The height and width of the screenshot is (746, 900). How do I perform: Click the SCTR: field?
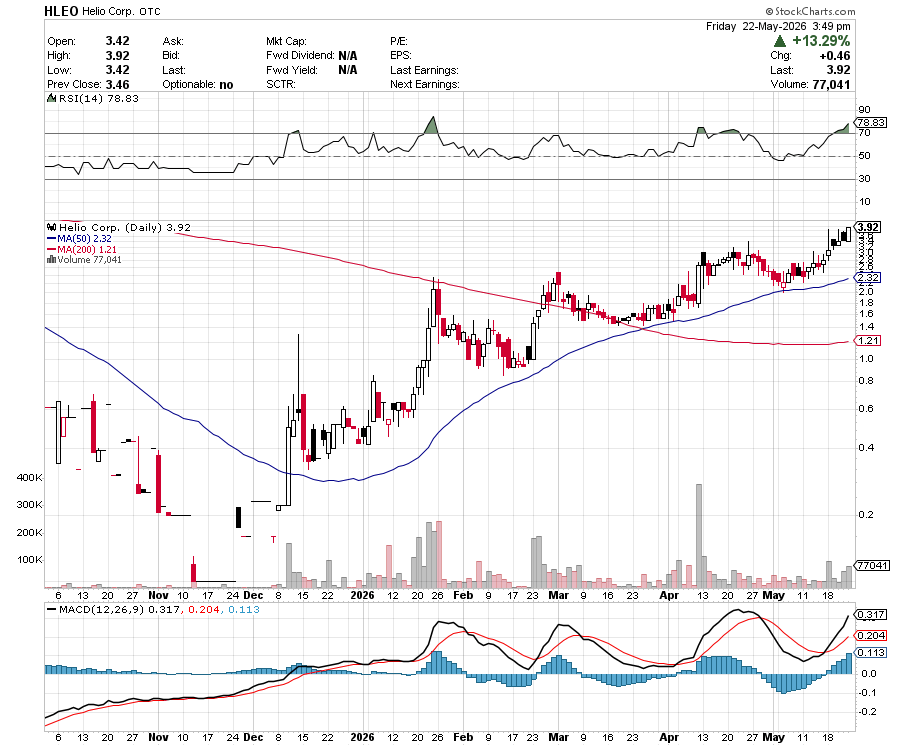pyautogui.click(x=281, y=84)
